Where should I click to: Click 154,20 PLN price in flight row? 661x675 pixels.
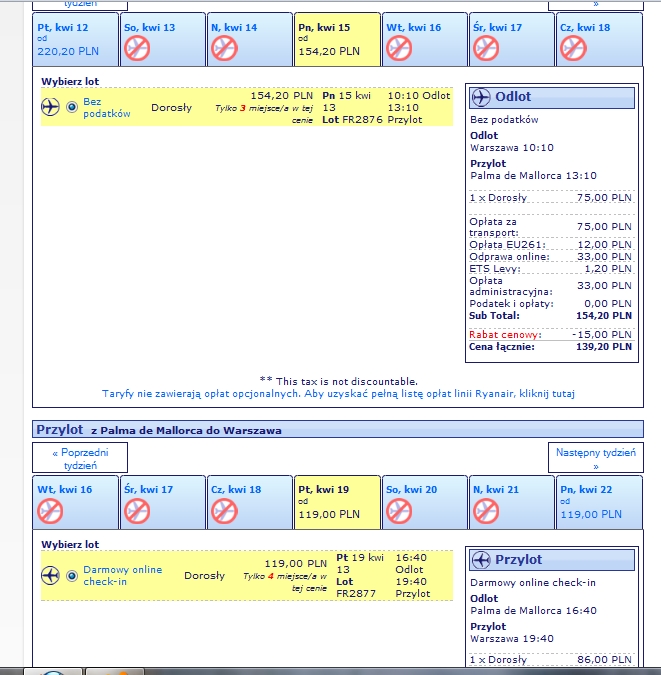(x=282, y=96)
